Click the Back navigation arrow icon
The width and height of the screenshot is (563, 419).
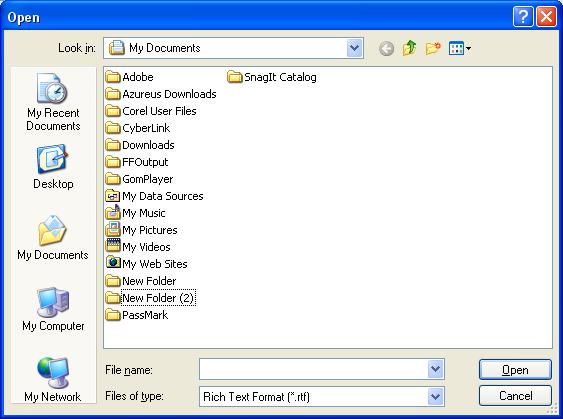[x=386, y=48]
